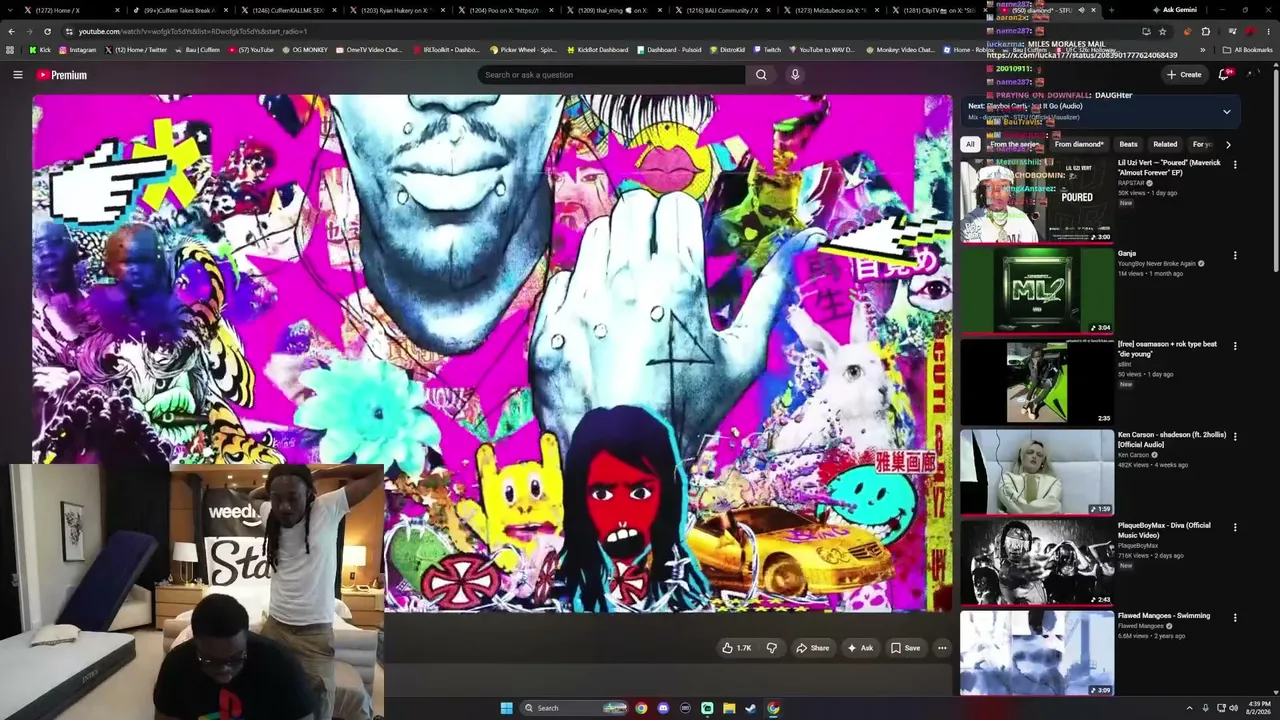Go to YouTube Premium home logo
The width and height of the screenshot is (1280, 720).
62,75
